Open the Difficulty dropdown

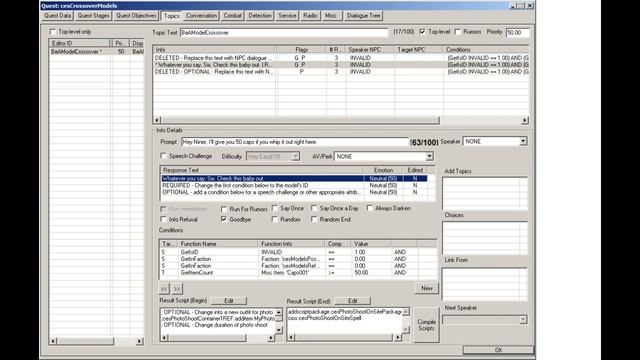coord(295,156)
